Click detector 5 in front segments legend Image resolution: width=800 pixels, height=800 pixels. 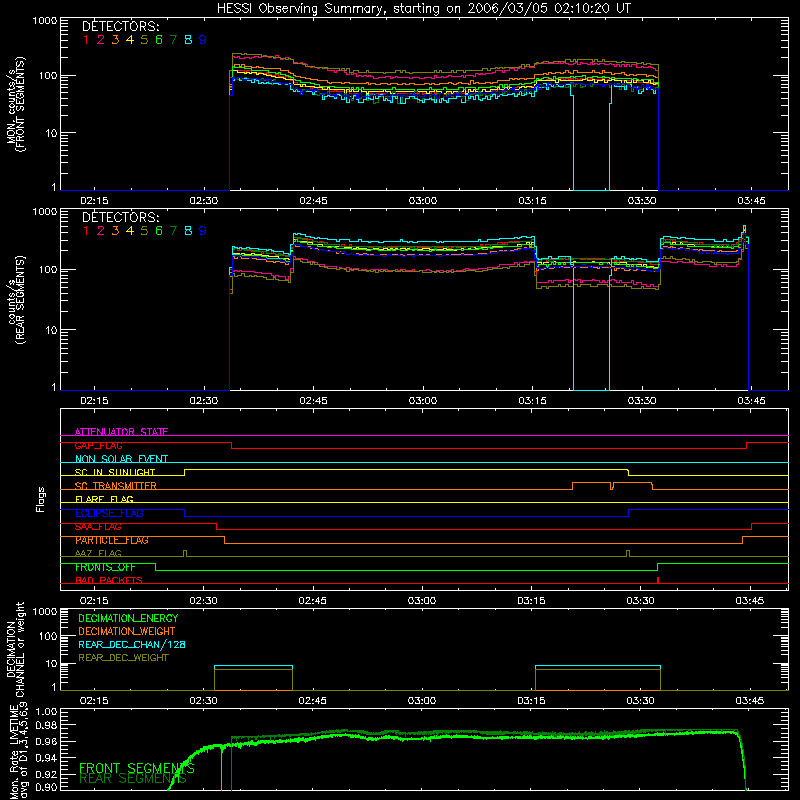tap(144, 40)
